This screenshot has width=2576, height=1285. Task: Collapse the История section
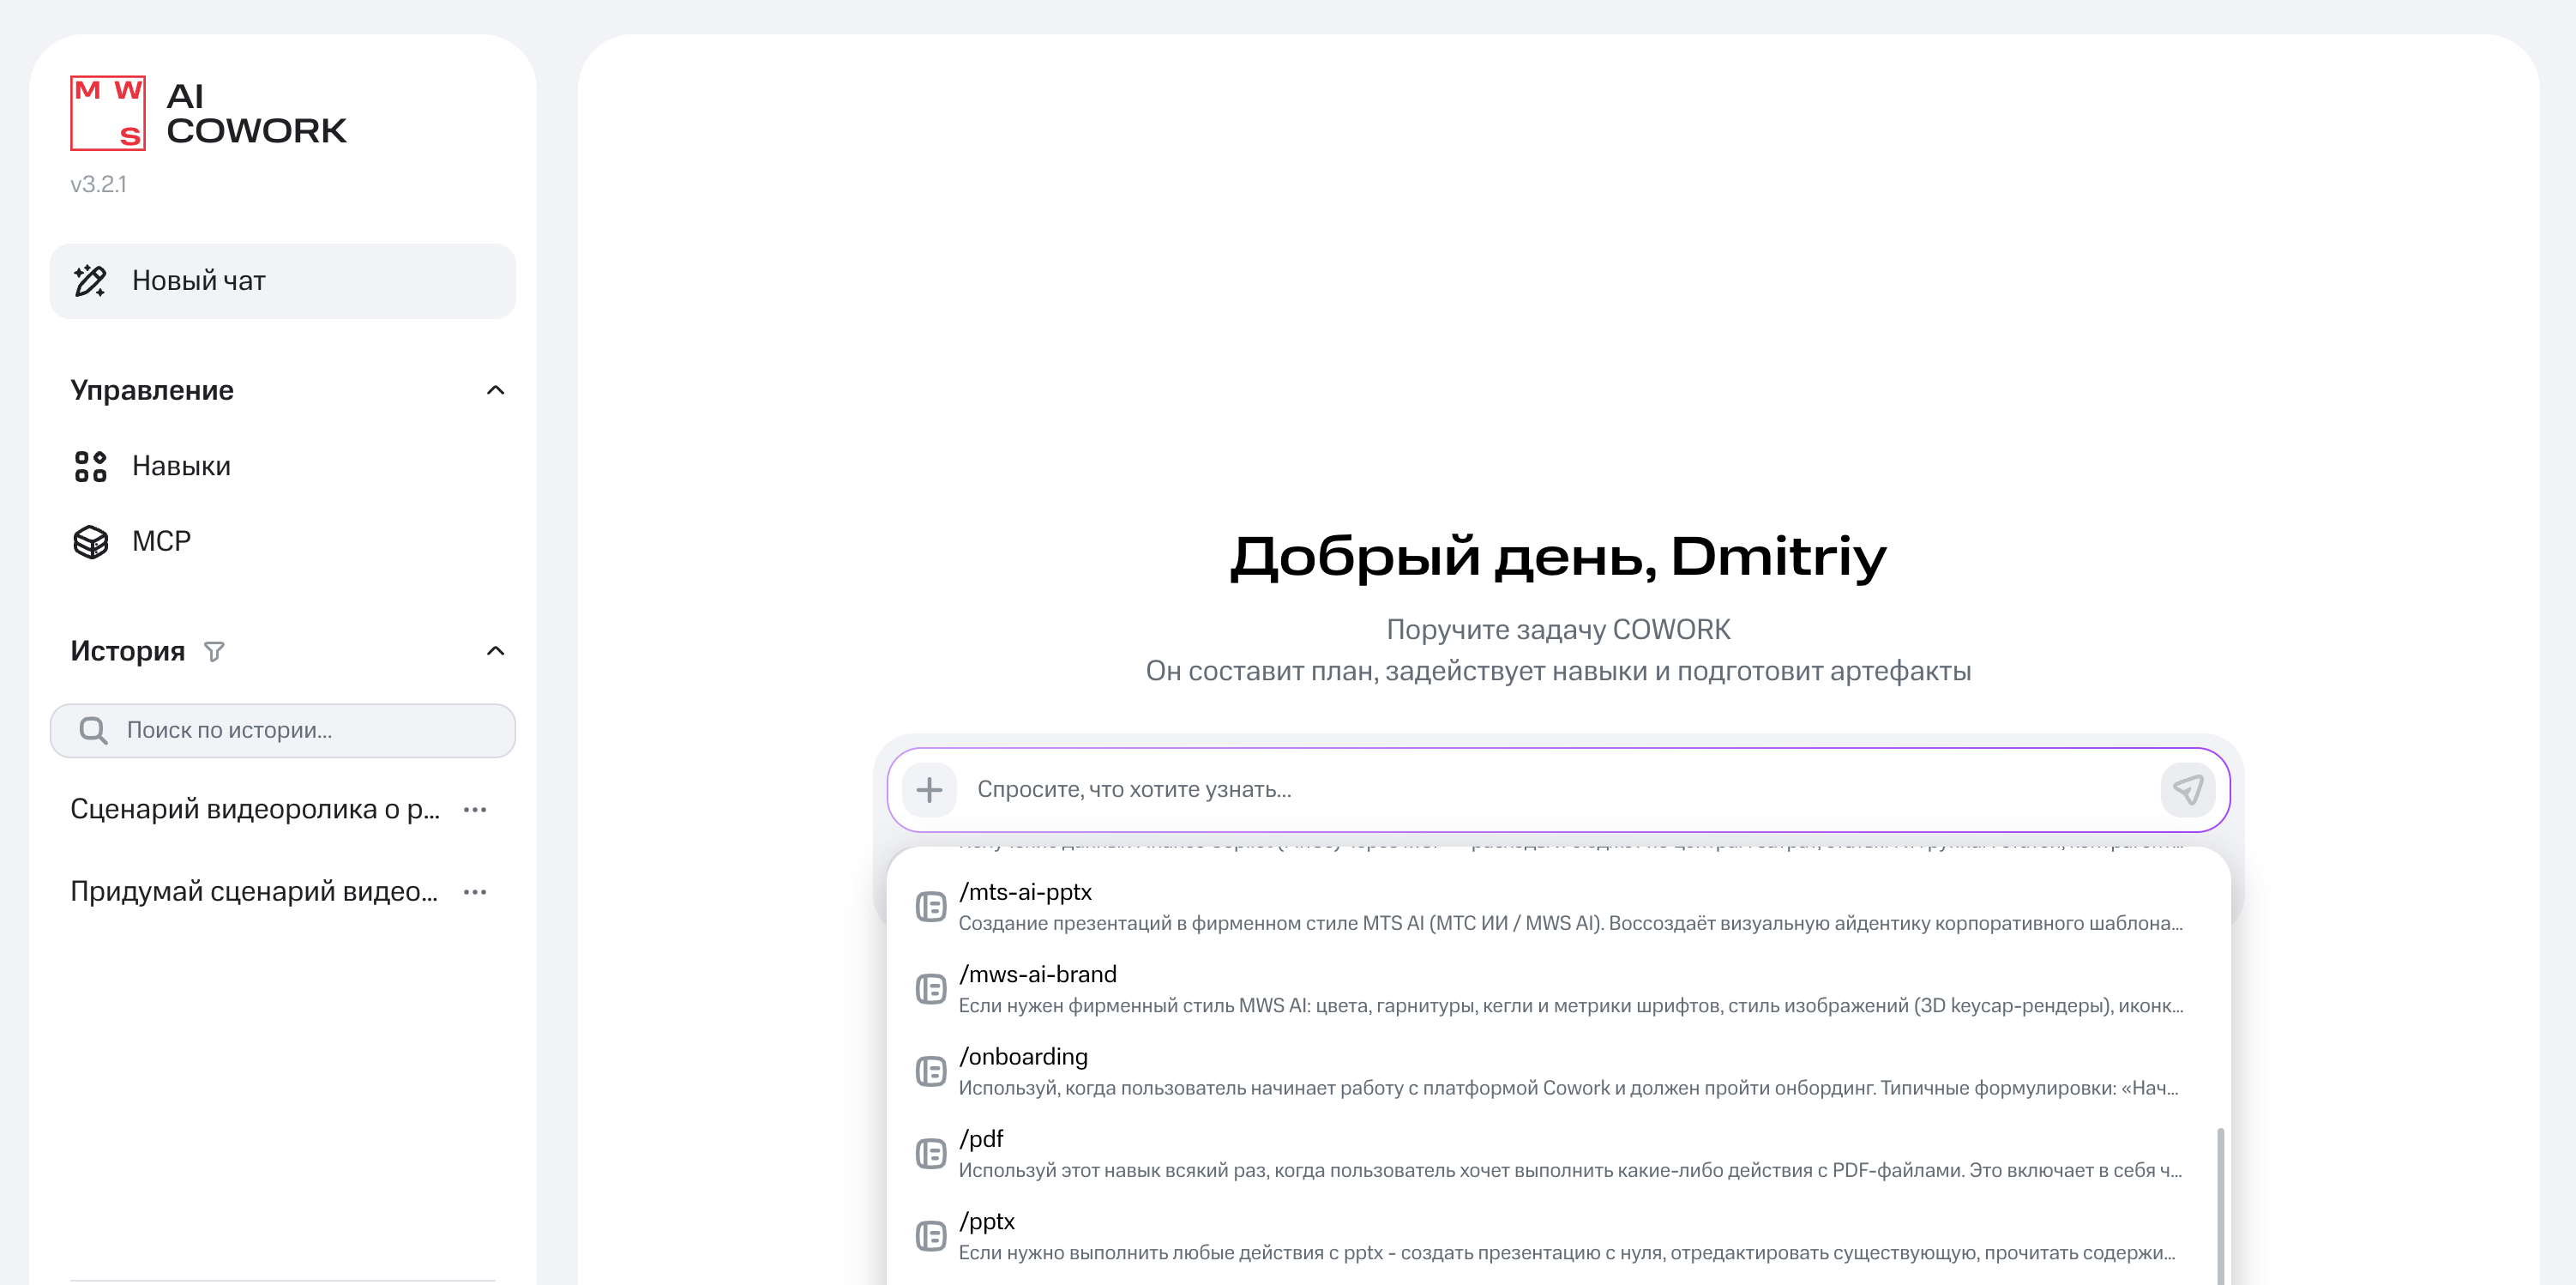pyautogui.click(x=495, y=652)
